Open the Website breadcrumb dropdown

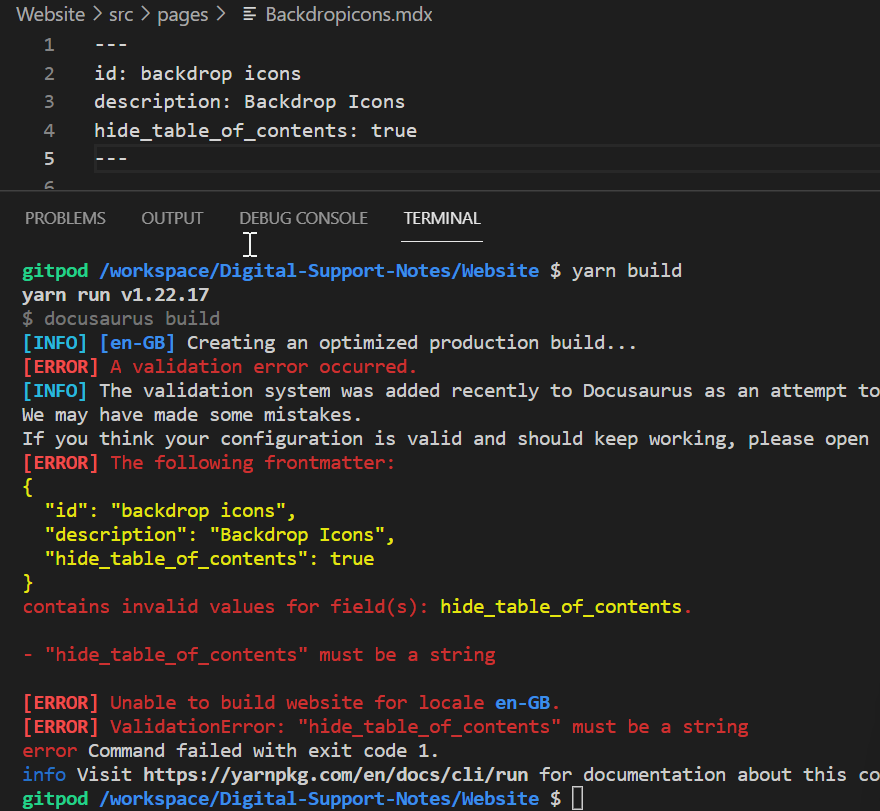[50, 14]
